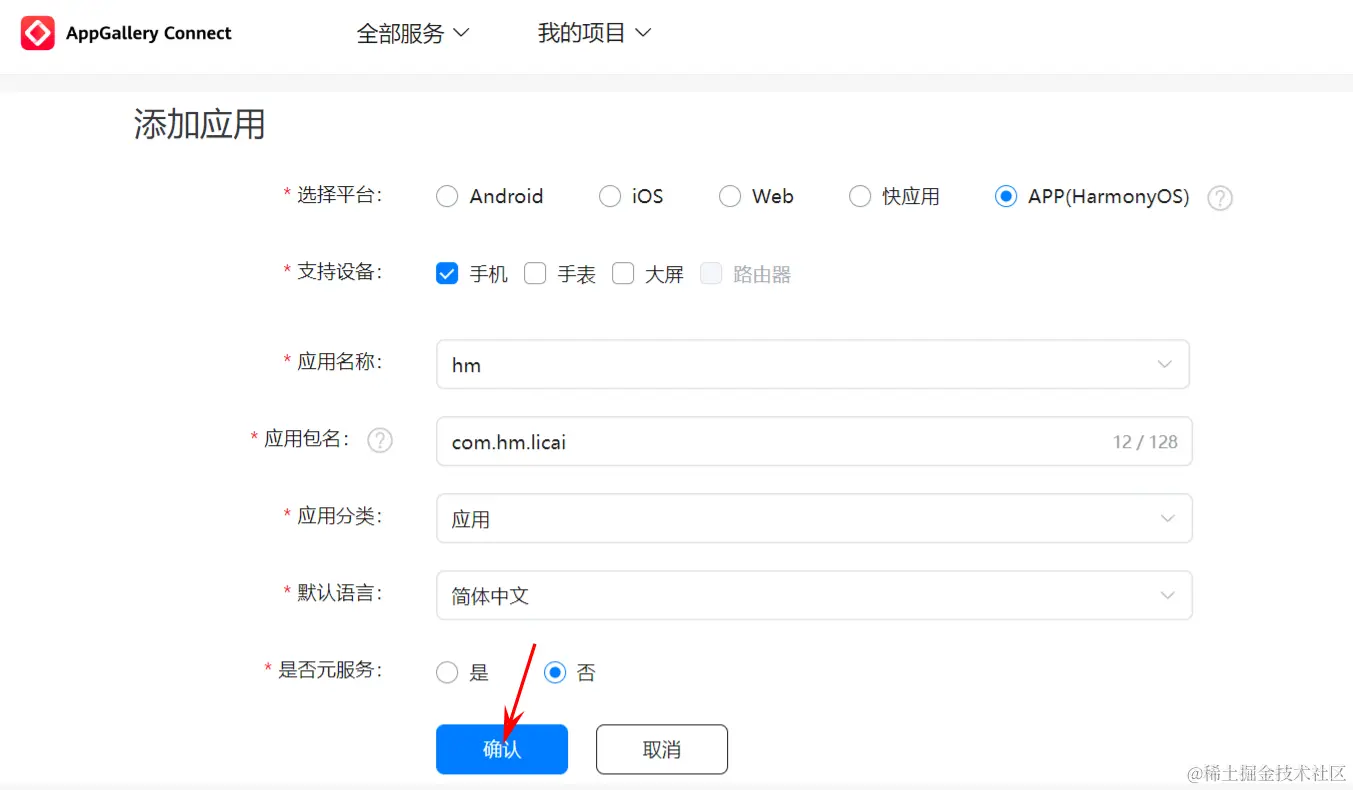The width and height of the screenshot is (1353, 790).
Task: Check the 路由器 device checkbox
Action: 711,273
